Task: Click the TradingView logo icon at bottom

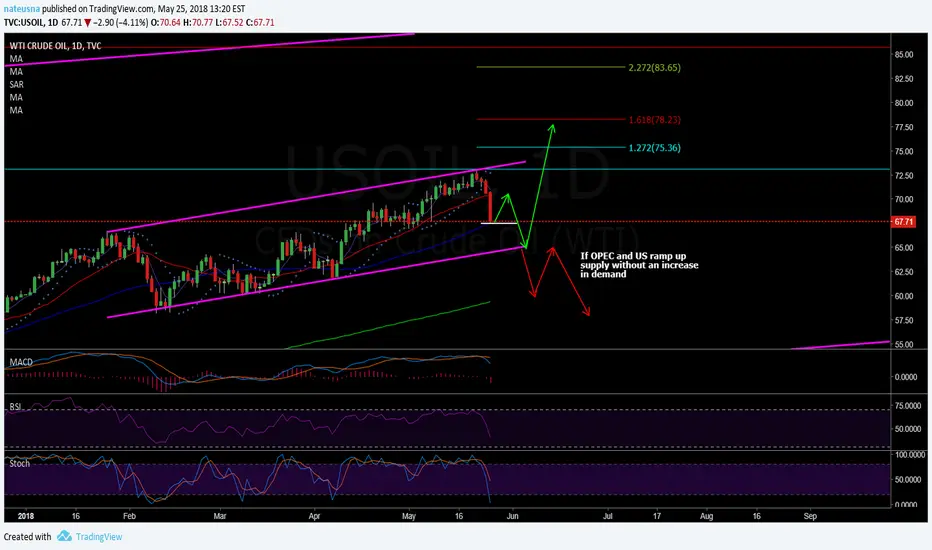Action: (x=64, y=536)
